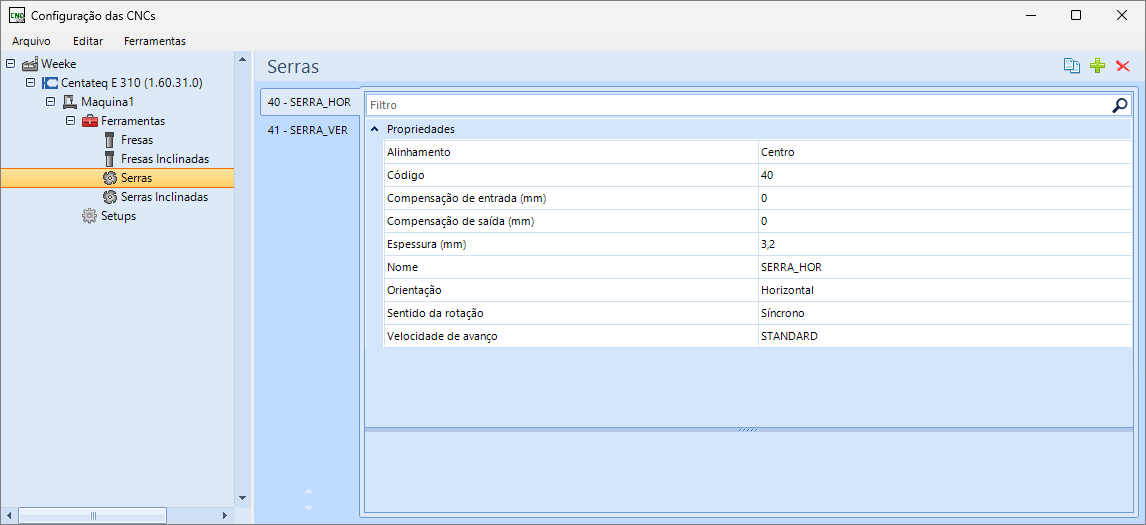Image resolution: width=1146 pixels, height=525 pixels.
Task: Click the Velocidade de avanço property label
Action: click(x=442, y=336)
